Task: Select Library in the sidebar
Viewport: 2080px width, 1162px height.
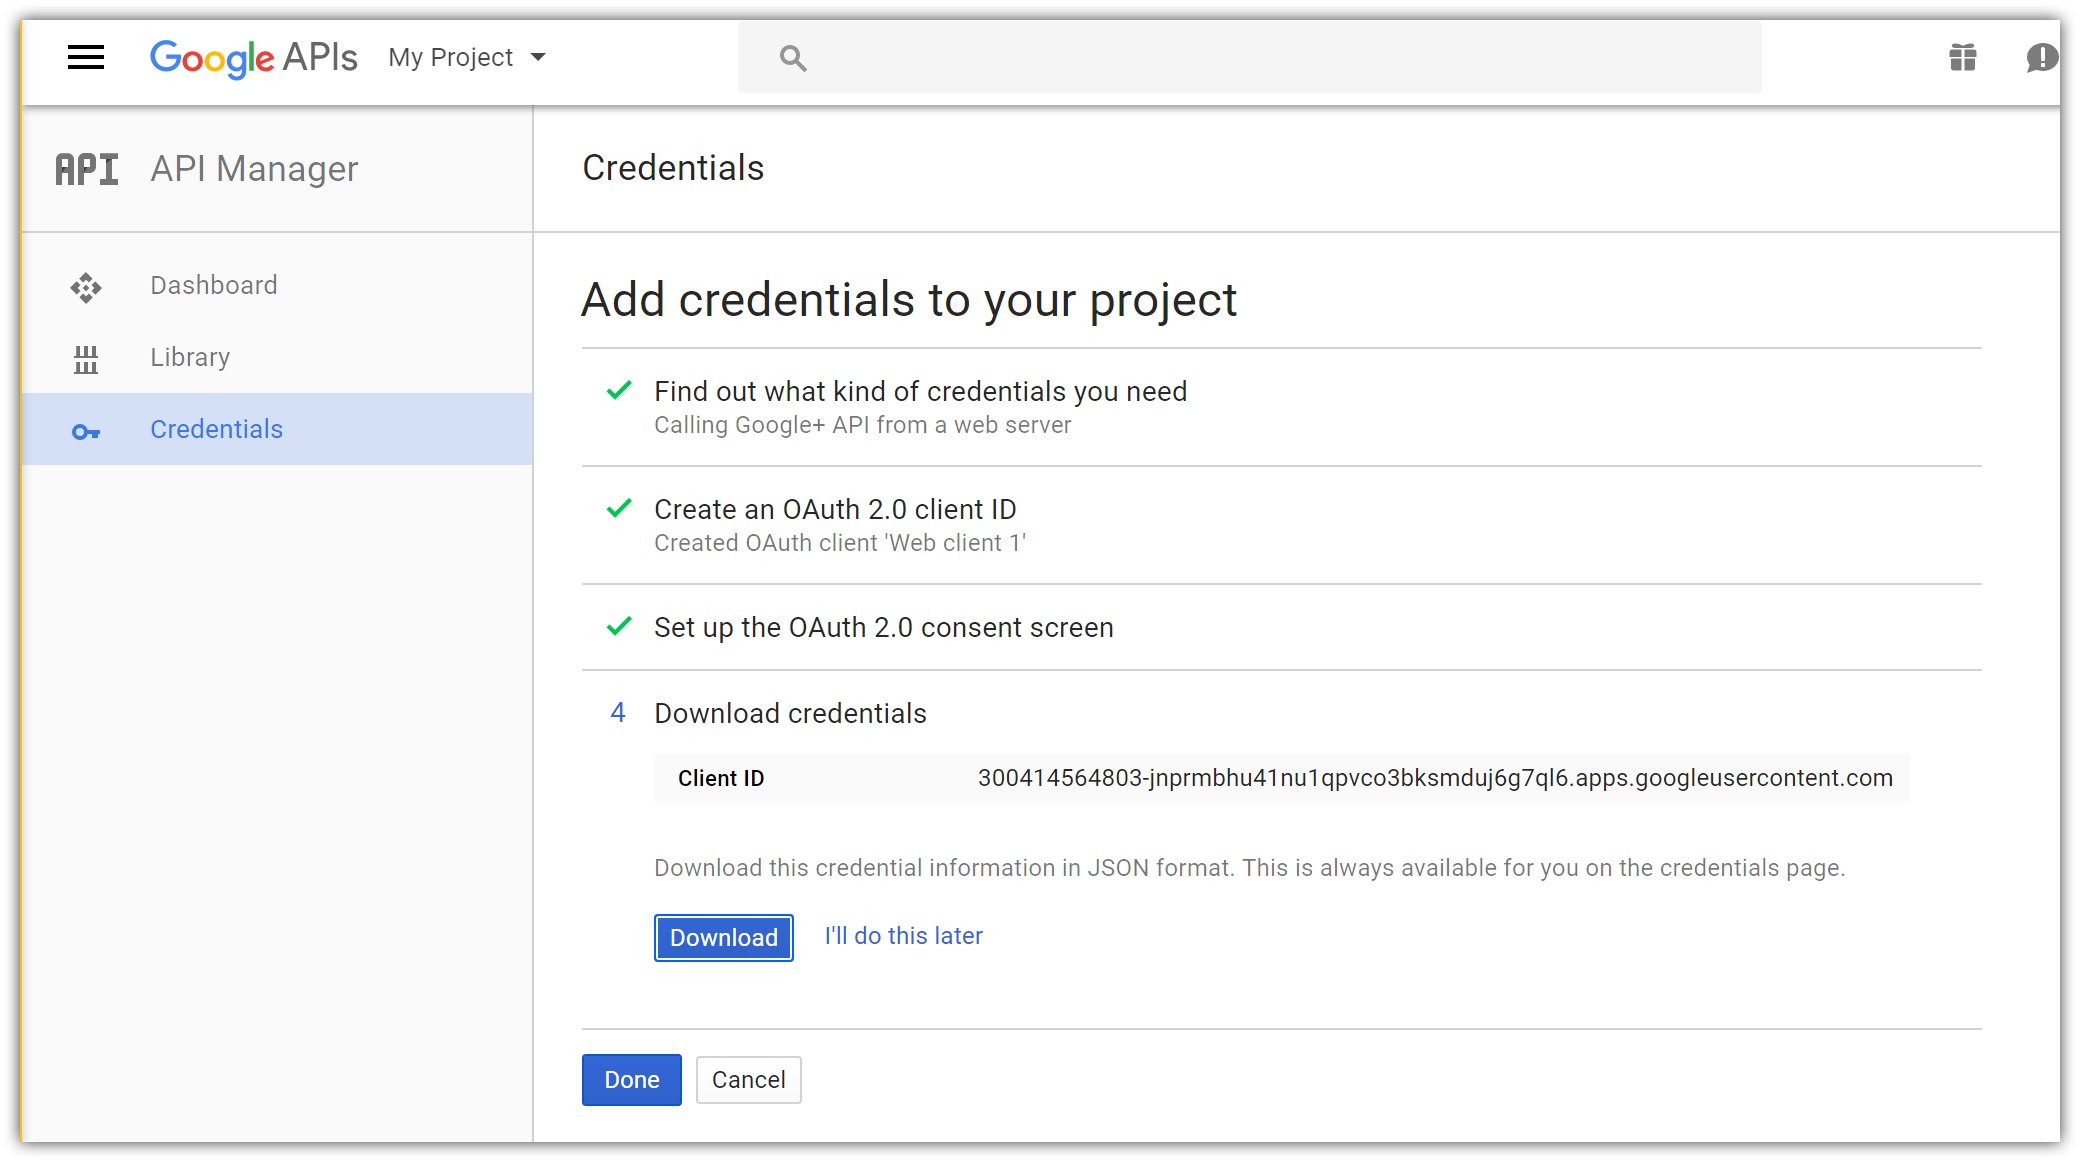Action: click(x=190, y=358)
